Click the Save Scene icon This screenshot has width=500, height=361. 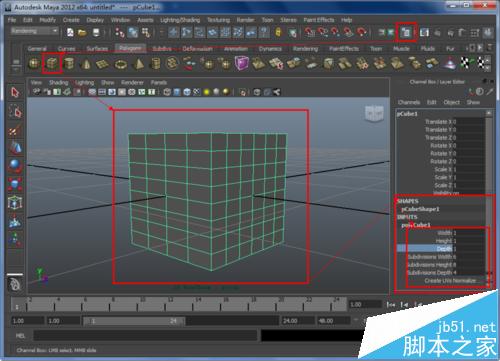tap(96, 32)
